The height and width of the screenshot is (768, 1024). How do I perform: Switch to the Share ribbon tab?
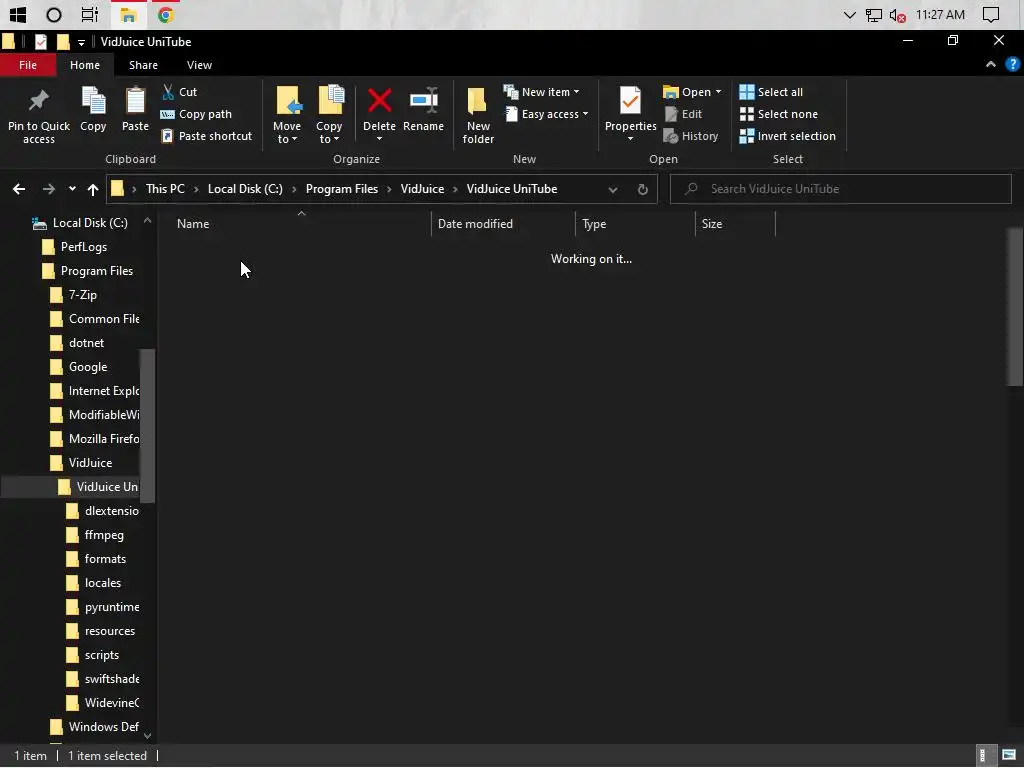tap(143, 65)
